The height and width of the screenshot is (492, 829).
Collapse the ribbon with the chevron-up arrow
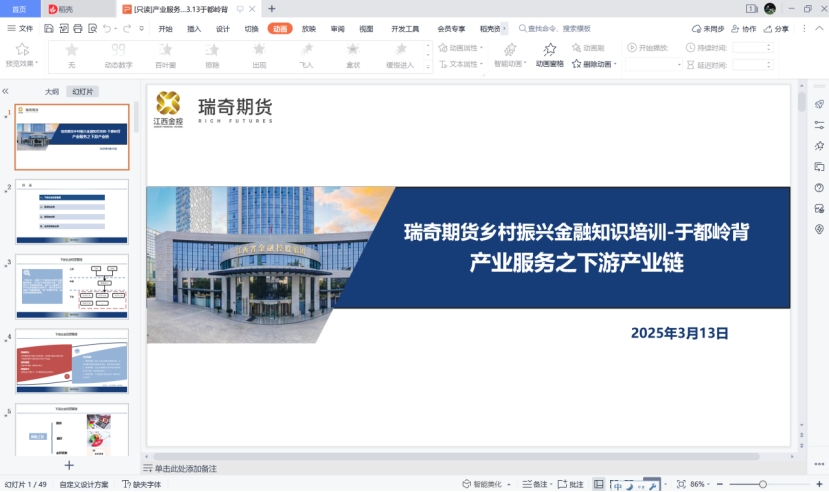click(x=819, y=29)
